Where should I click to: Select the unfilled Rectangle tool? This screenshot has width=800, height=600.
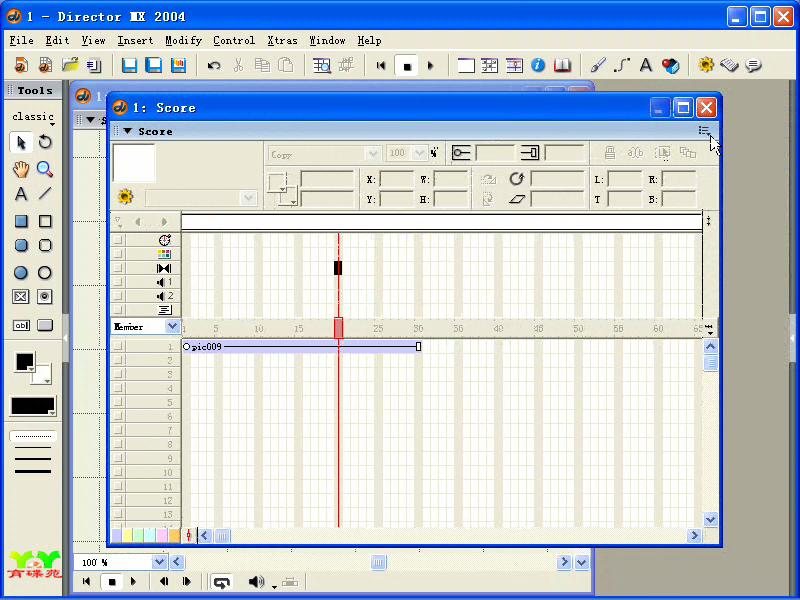(x=45, y=221)
